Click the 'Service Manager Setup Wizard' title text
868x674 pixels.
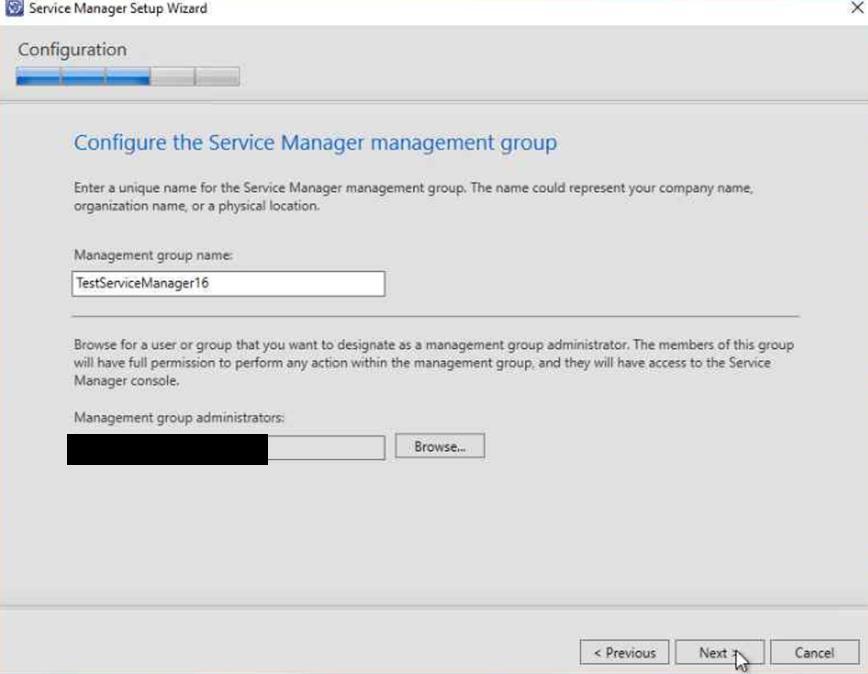click(x=118, y=8)
